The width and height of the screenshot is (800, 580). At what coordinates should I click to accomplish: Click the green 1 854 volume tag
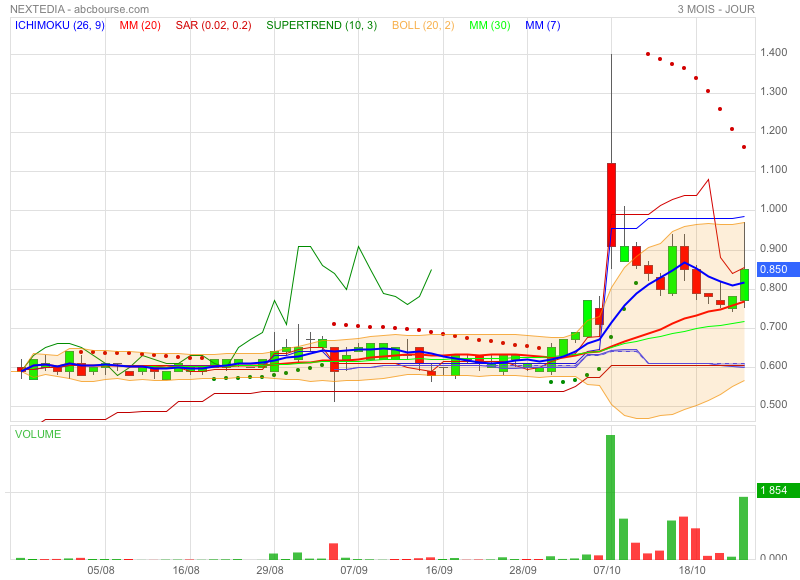[x=778, y=490]
